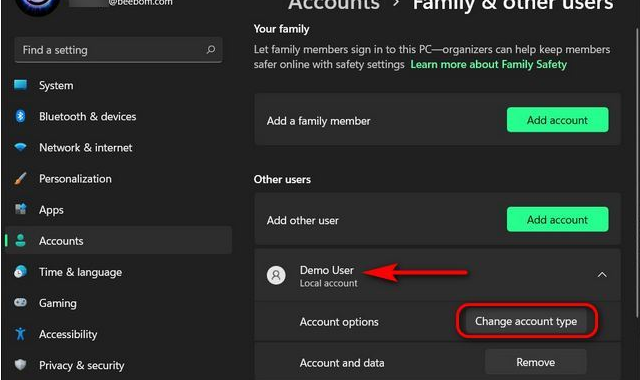Click the Account and data label
Viewport: 640px width, 380px height.
[x=342, y=363]
